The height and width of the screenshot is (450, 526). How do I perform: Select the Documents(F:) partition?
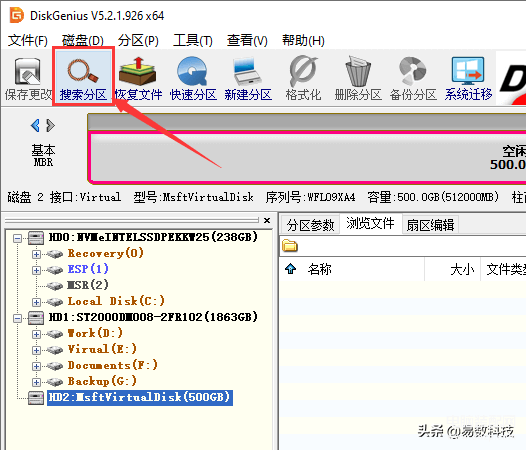point(112,365)
